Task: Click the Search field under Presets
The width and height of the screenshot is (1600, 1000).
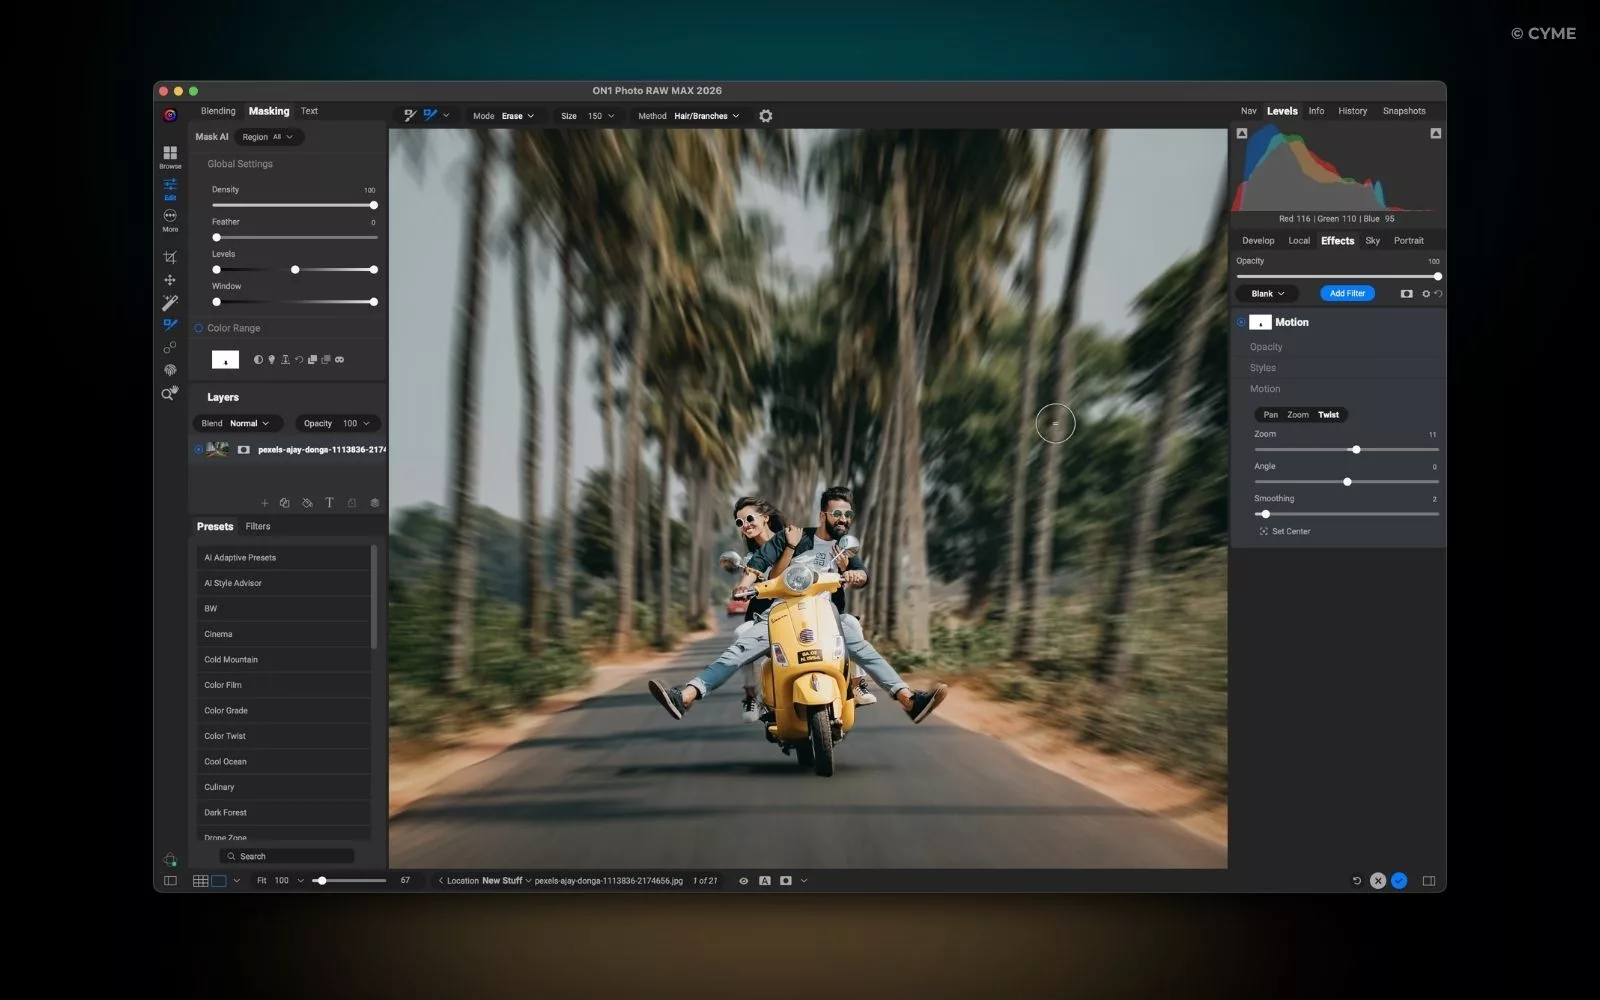Action: click(287, 856)
